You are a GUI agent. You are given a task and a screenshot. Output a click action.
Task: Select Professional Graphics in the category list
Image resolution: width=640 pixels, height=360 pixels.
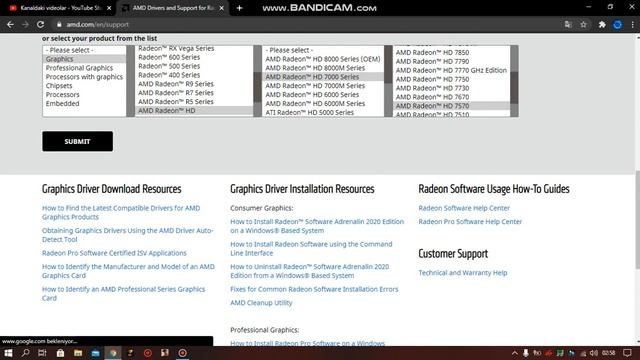pyautogui.click(x=84, y=68)
